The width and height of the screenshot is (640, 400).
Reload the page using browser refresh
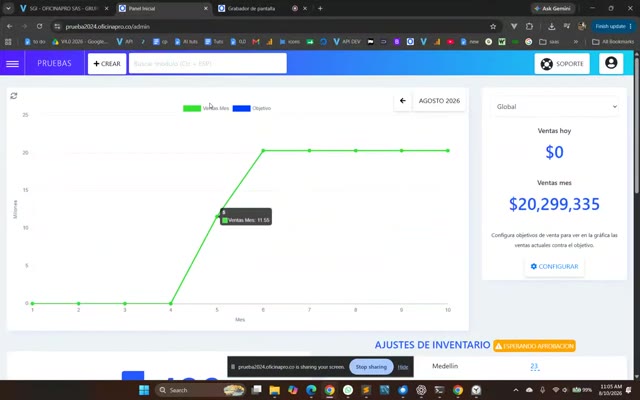[40, 27]
